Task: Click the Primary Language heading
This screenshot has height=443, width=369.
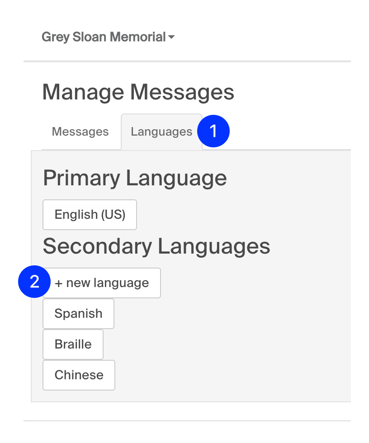Action: (x=135, y=178)
